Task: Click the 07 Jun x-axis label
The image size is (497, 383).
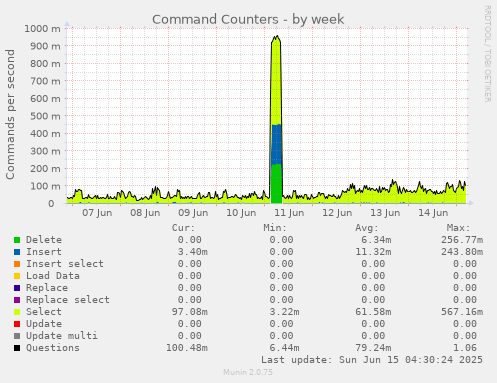Action: click(97, 213)
